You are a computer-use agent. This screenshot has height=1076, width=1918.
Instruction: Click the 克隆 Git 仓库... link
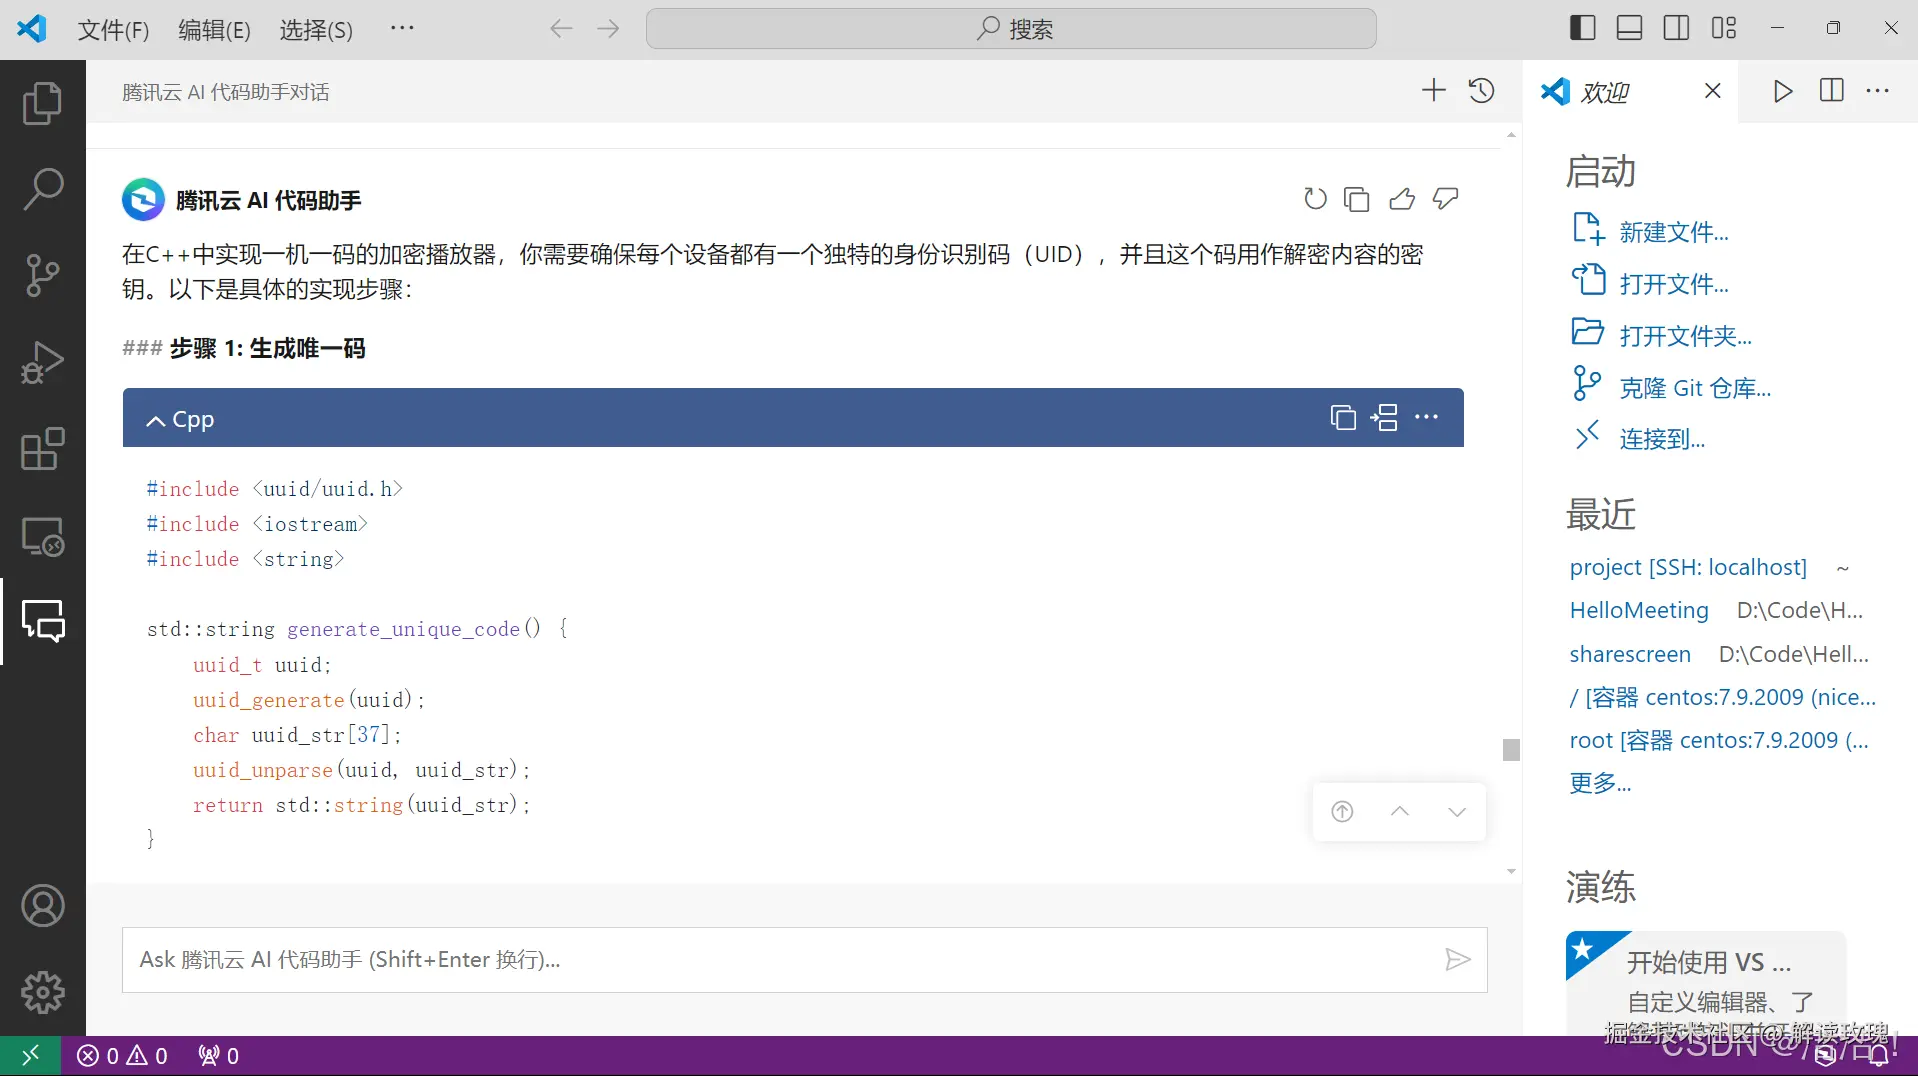tap(1695, 388)
